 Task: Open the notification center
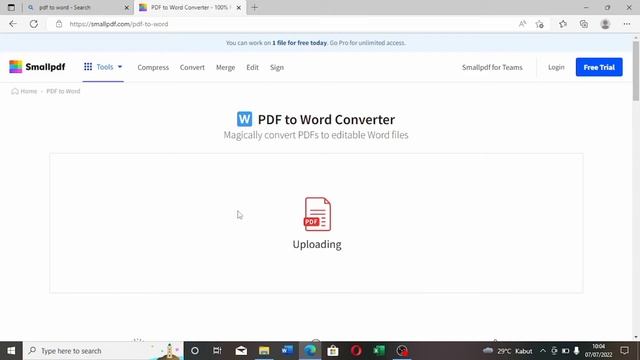624,351
